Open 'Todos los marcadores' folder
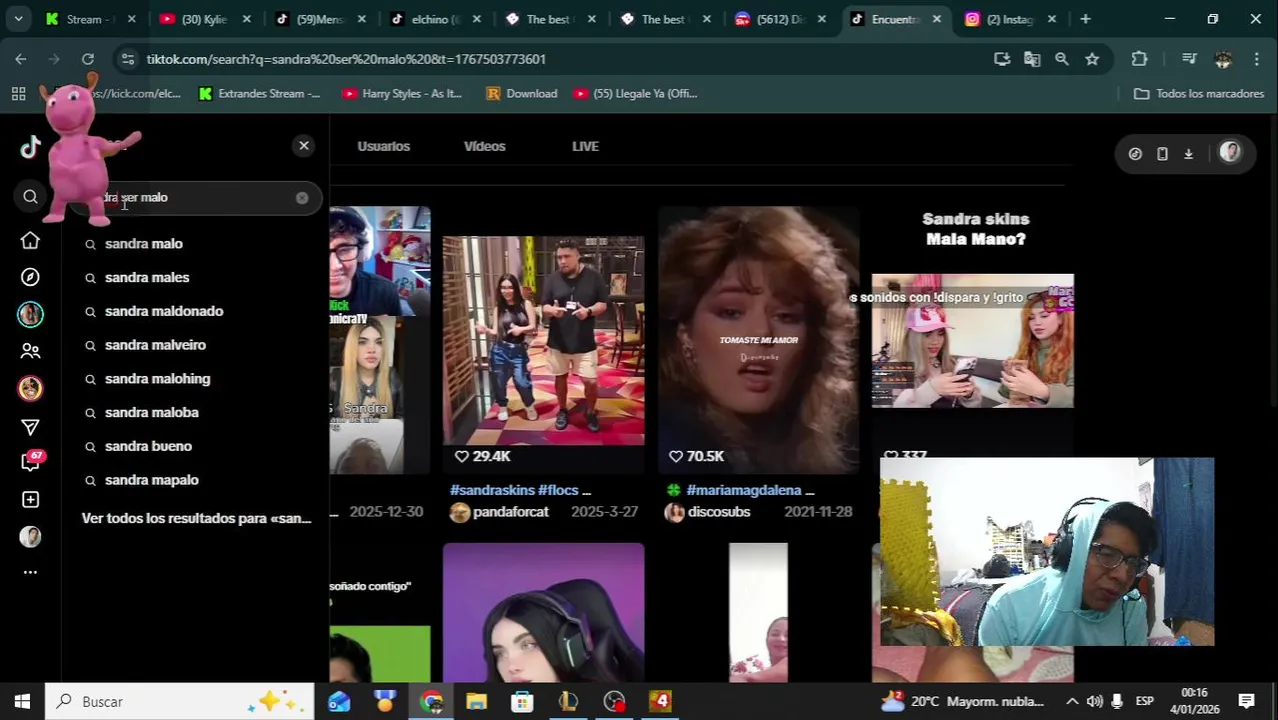The image size is (1278, 720). click(1199, 93)
